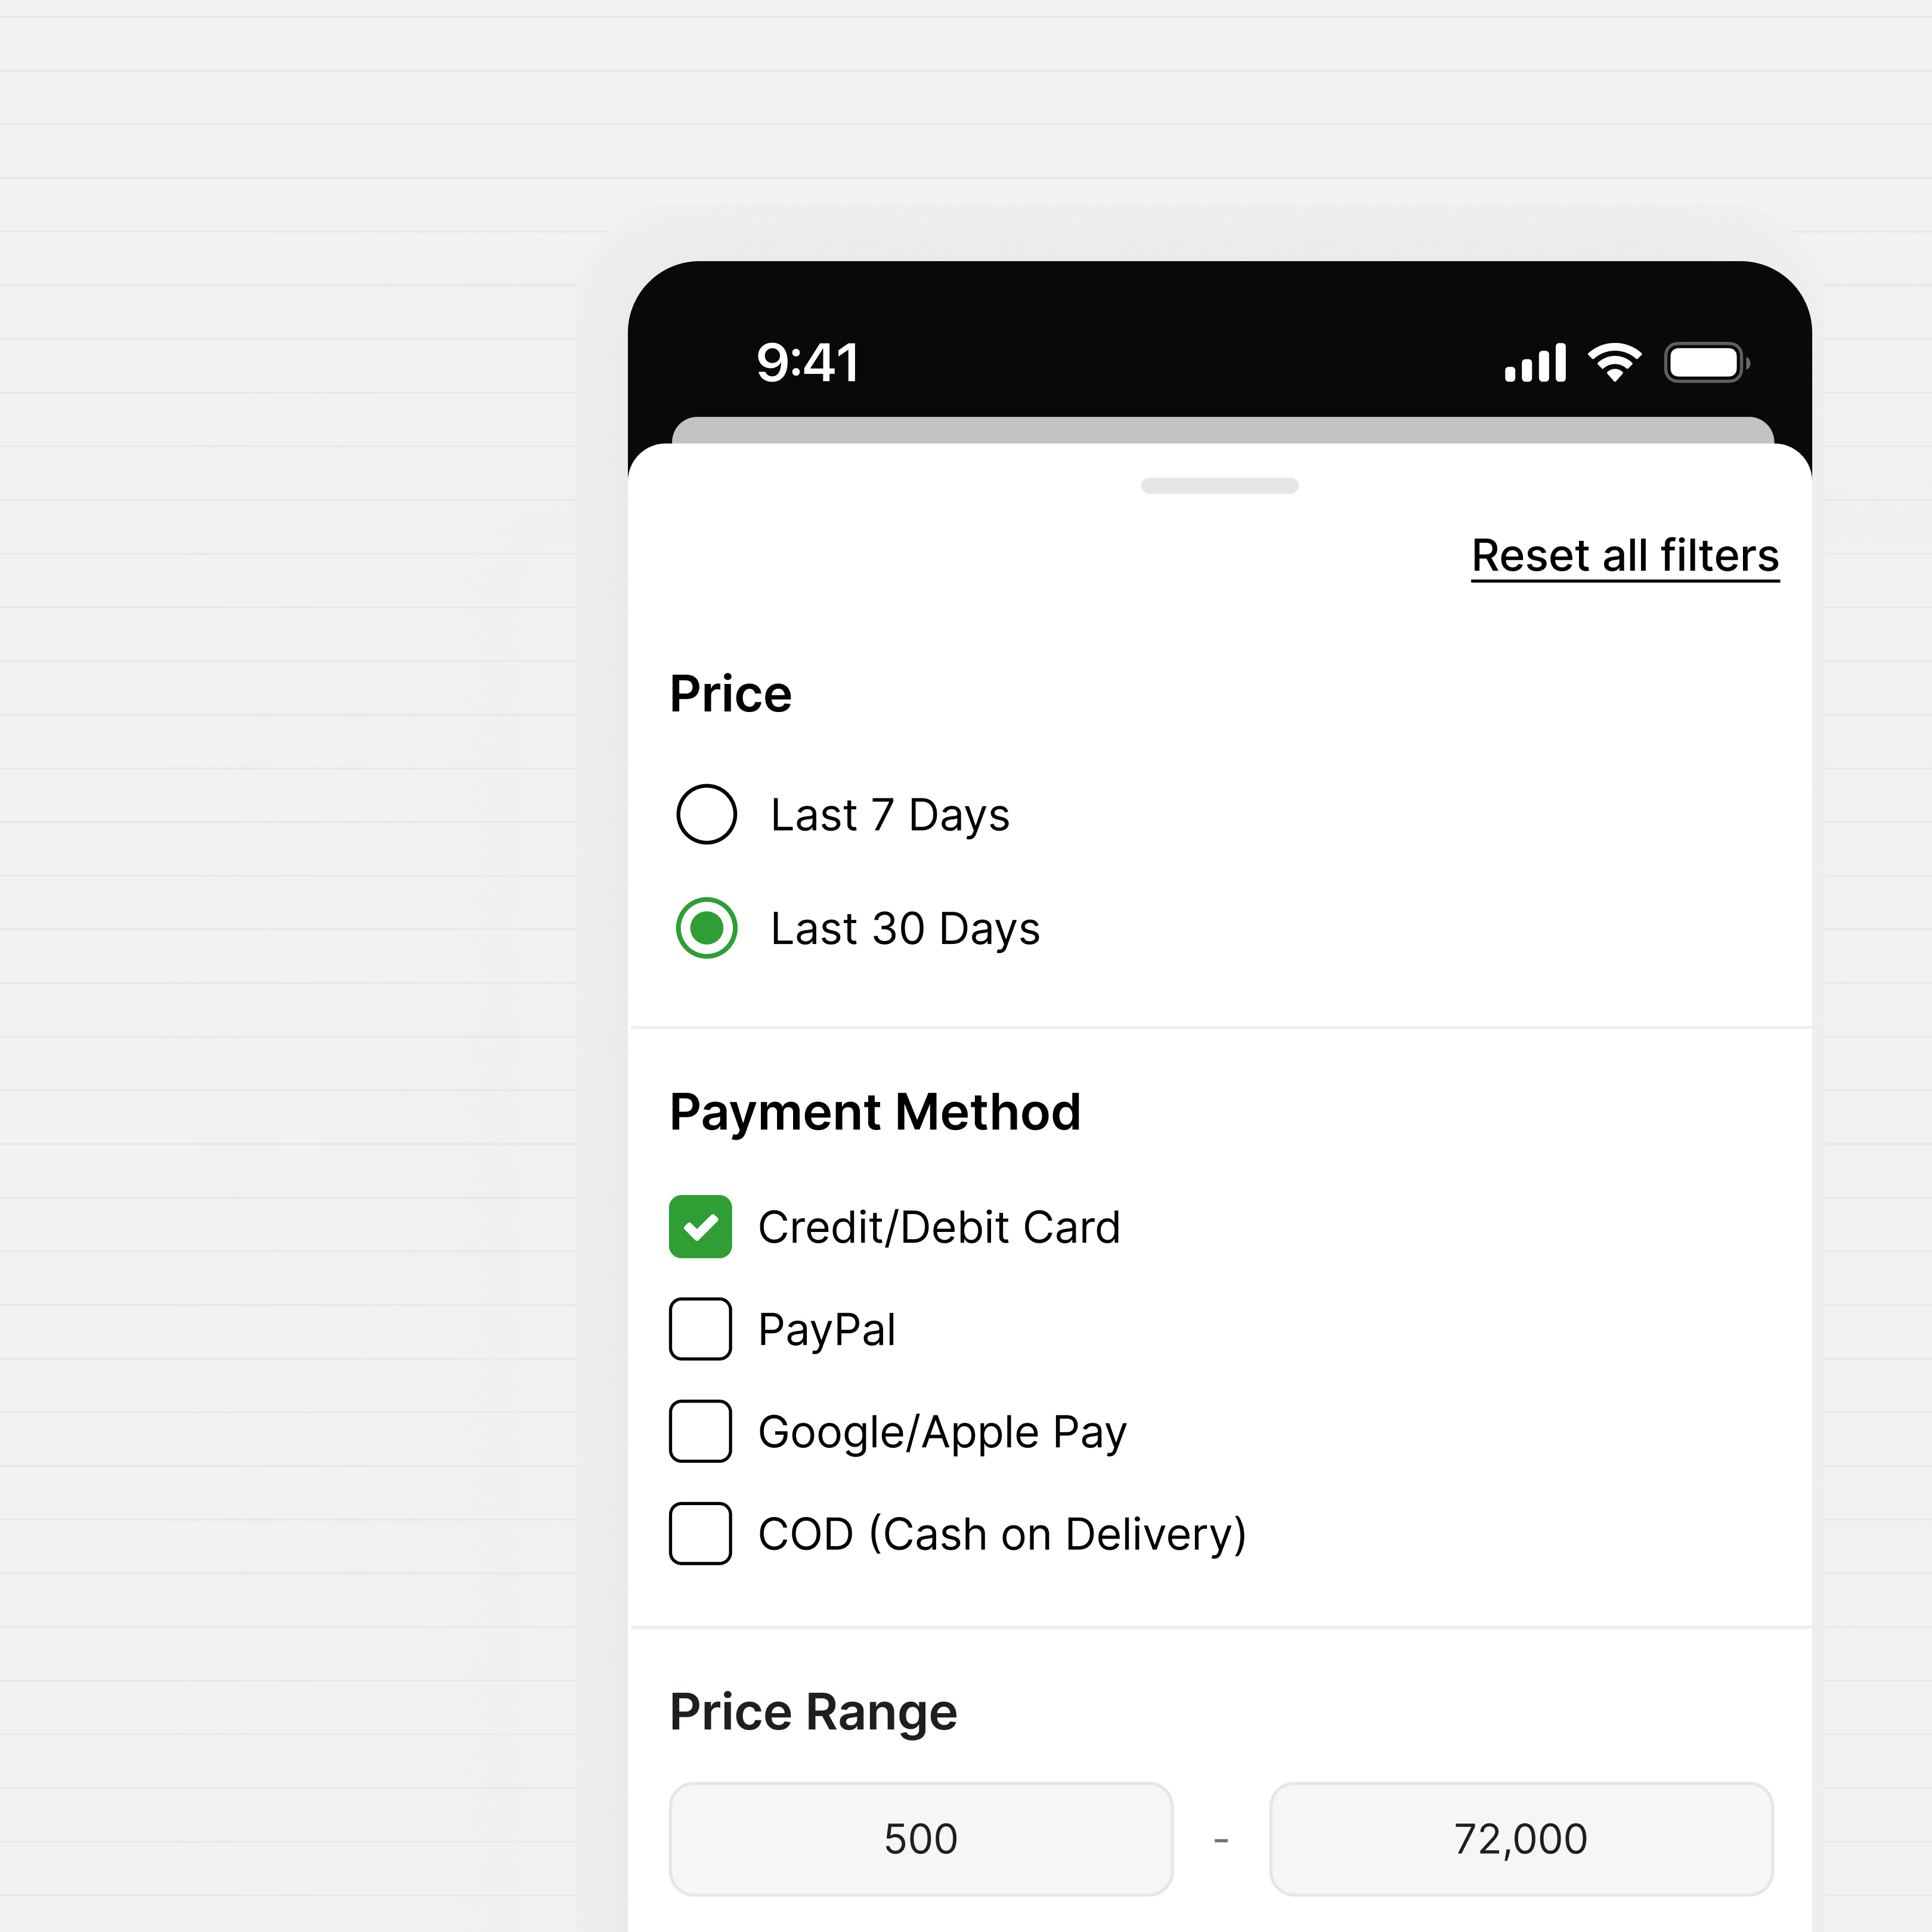Uncheck the Credit/Debit Card checkbox
This screenshot has width=1932, height=1932.
[x=700, y=1226]
